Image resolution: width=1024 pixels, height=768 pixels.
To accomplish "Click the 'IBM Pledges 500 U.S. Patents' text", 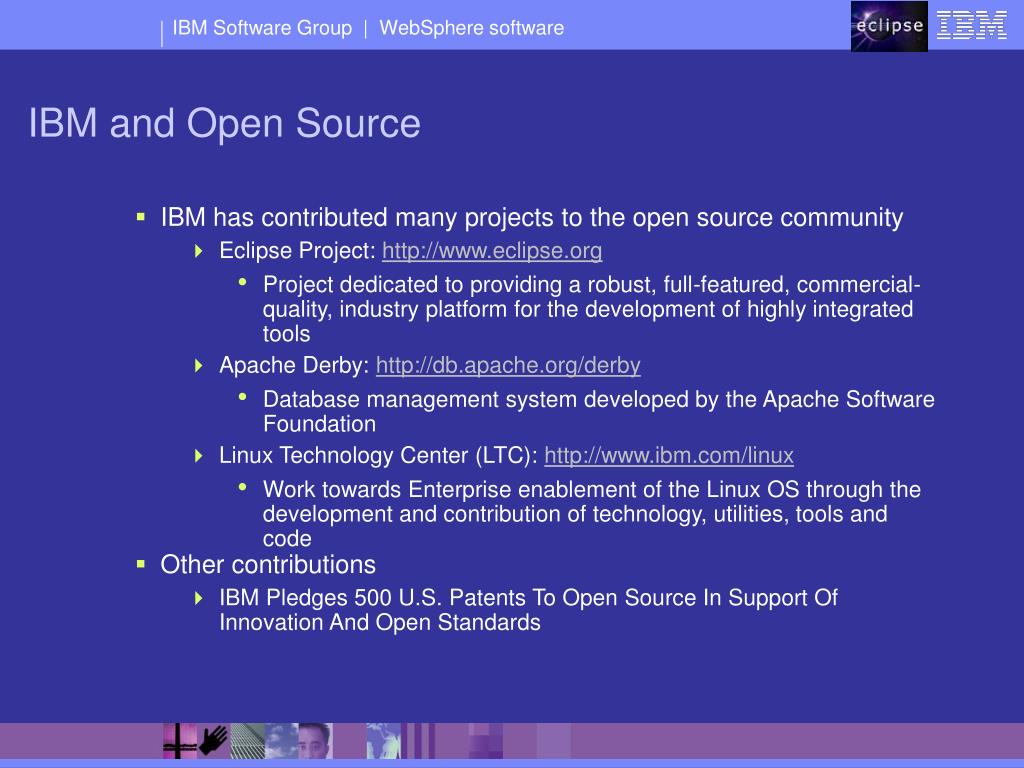I will click(x=528, y=610).
